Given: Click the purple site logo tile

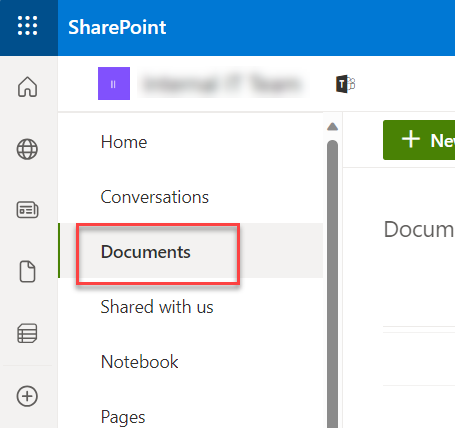Looking at the screenshot, I should [114, 83].
